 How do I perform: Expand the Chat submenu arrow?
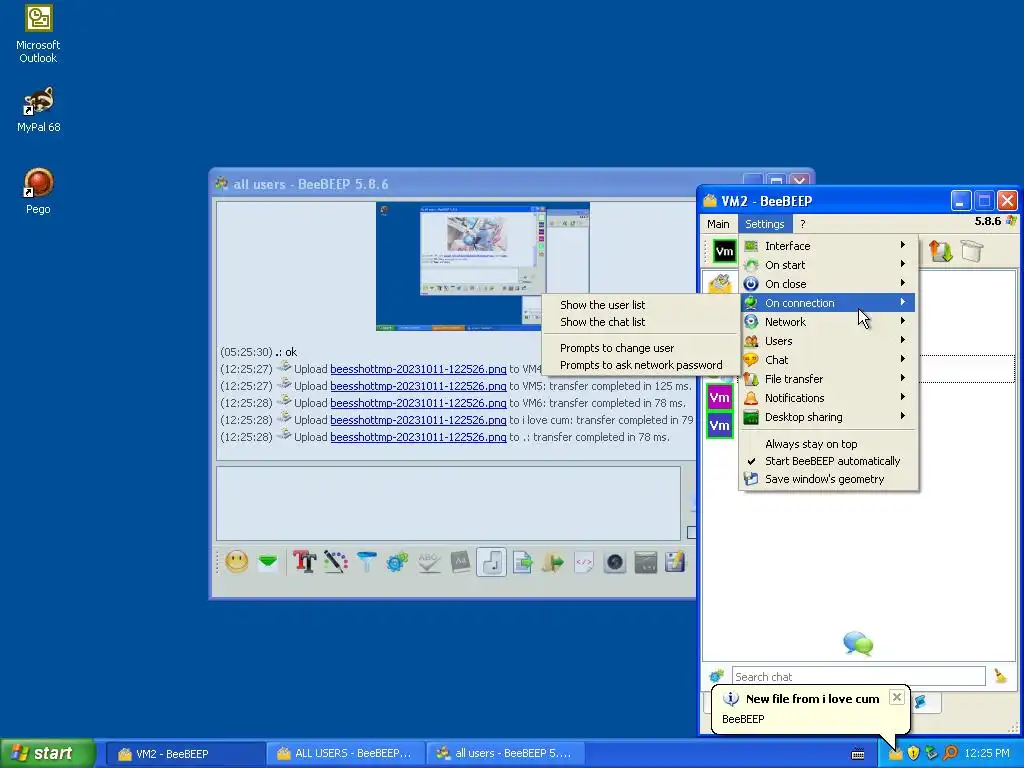(903, 359)
